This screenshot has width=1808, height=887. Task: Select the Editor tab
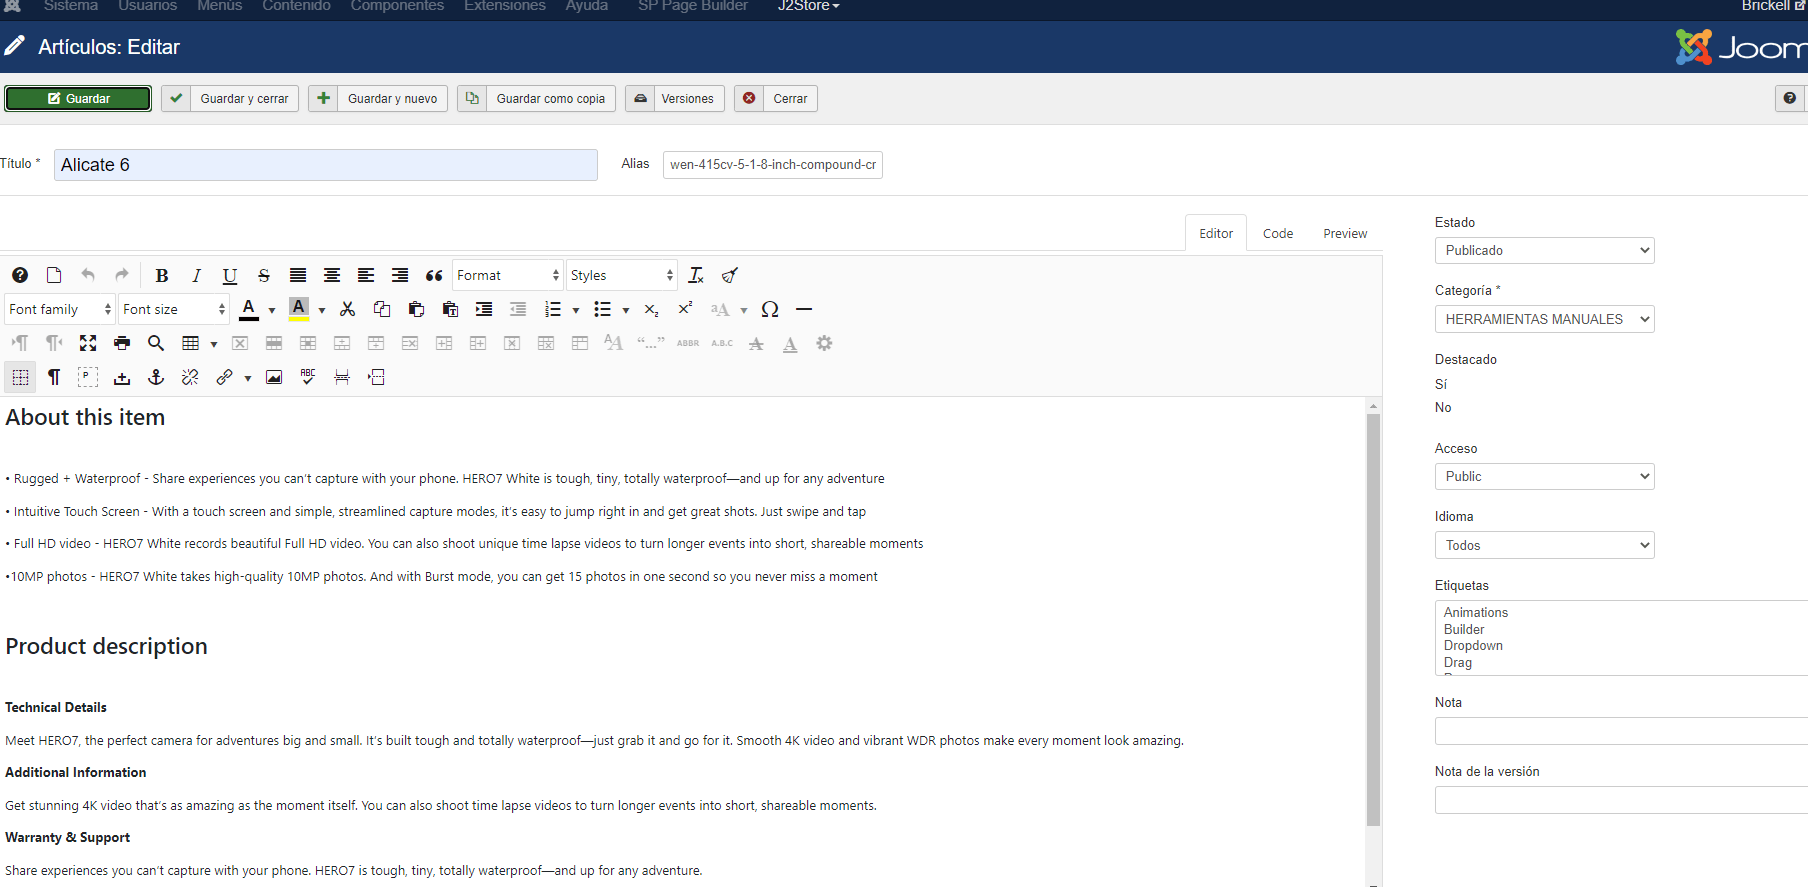1216,233
